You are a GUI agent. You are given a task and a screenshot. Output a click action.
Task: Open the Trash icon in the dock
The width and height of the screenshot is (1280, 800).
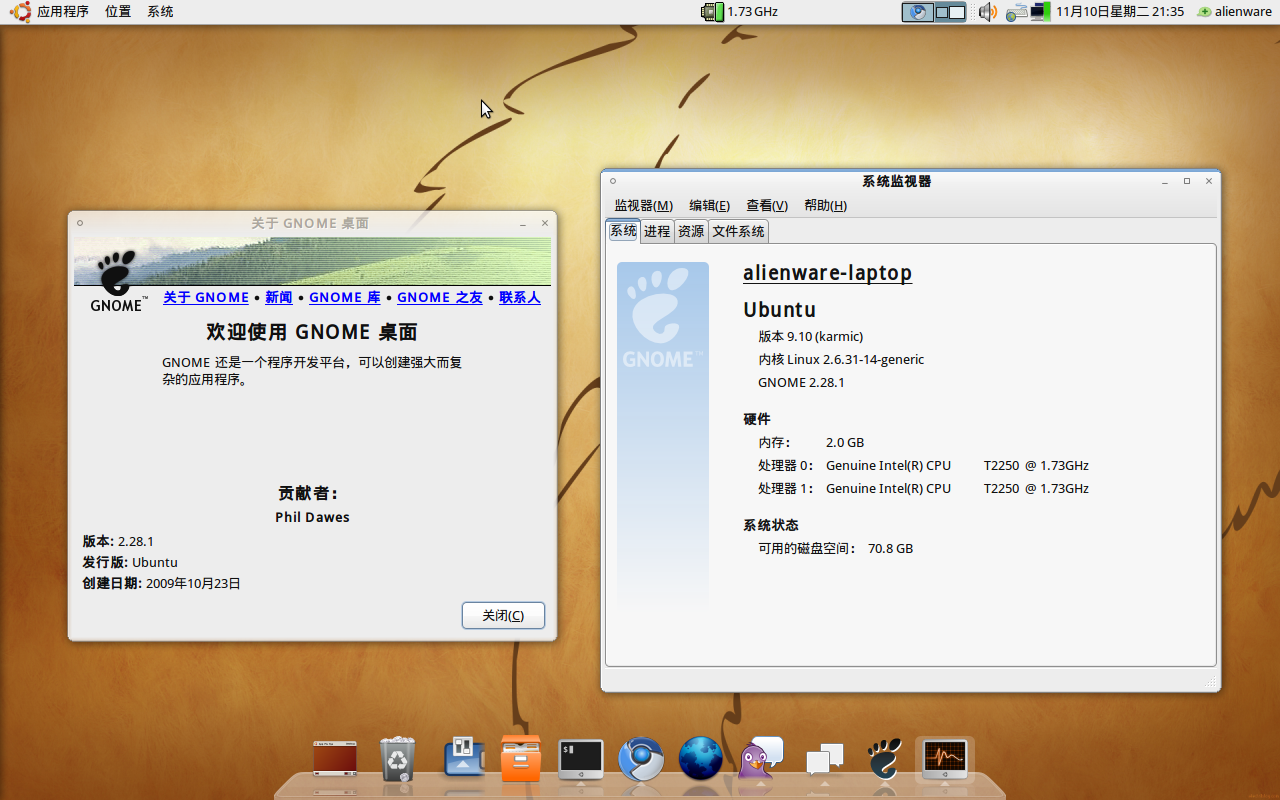coord(398,758)
